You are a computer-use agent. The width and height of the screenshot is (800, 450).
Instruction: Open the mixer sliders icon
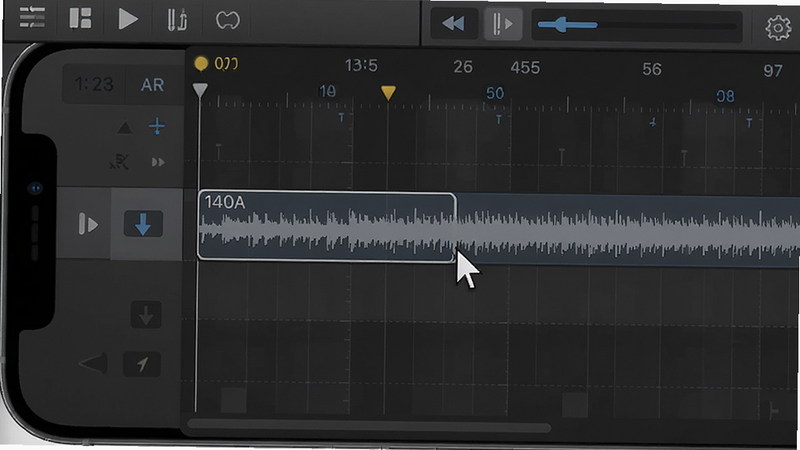point(32,19)
